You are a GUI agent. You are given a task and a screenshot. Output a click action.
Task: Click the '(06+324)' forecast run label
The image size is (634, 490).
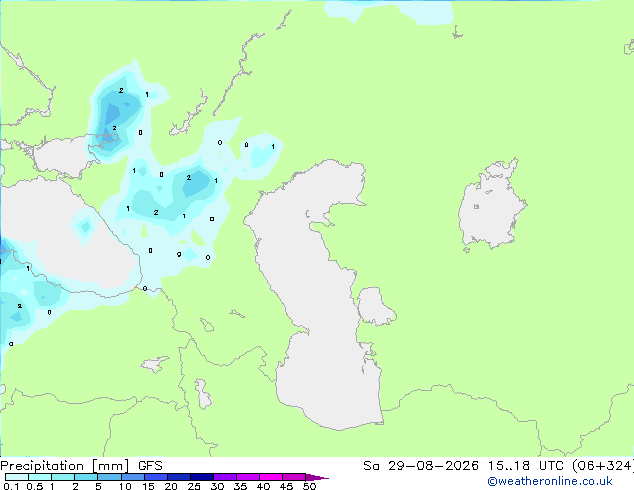point(602,466)
